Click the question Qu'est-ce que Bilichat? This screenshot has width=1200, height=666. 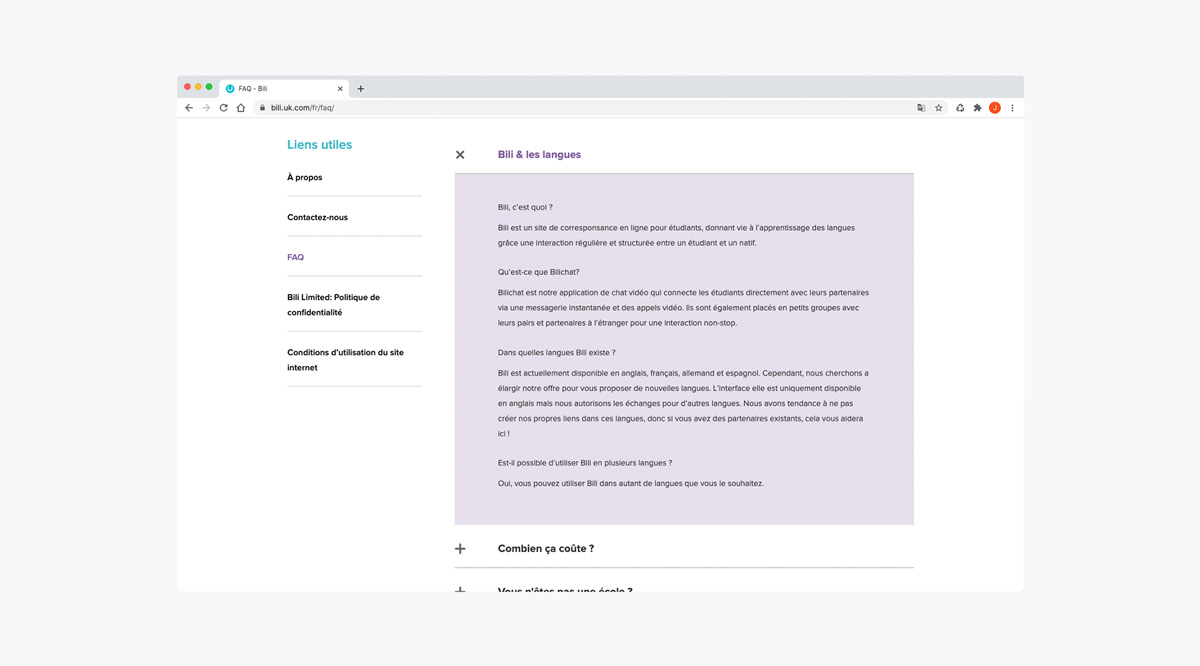point(539,272)
